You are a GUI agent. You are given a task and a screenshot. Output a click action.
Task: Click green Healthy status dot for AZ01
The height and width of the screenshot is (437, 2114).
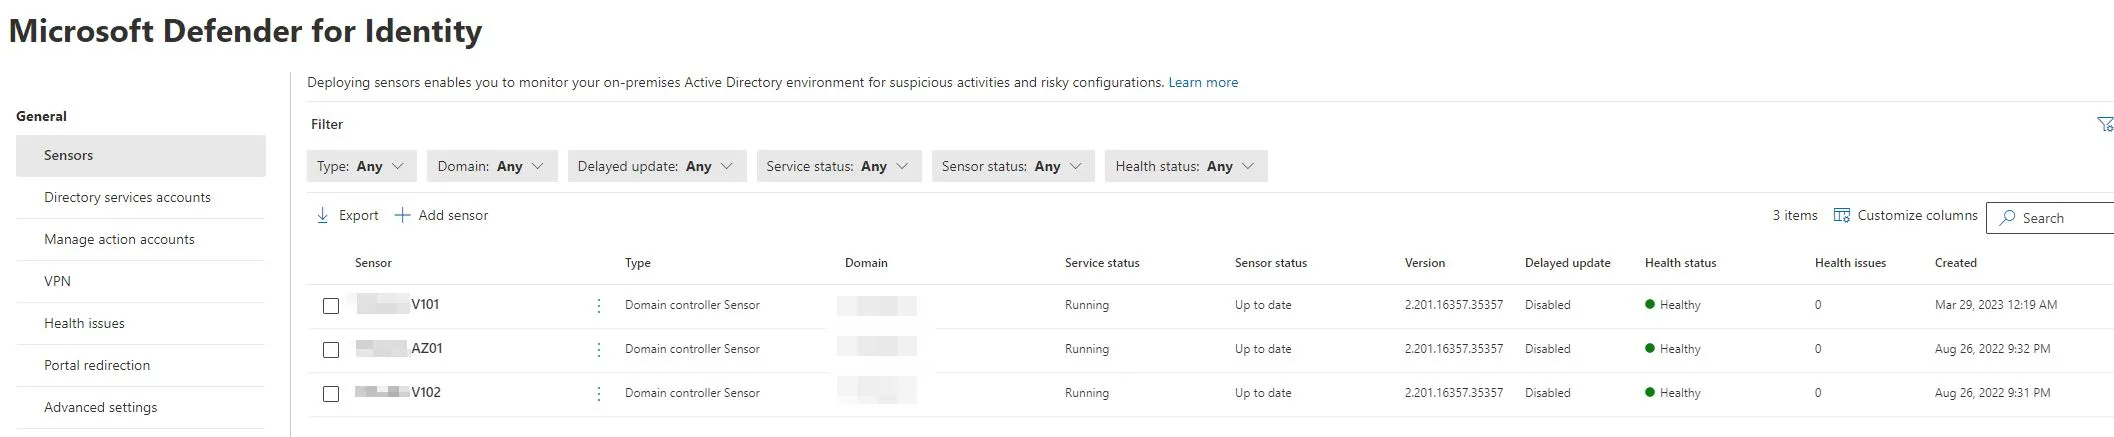[1650, 348]
